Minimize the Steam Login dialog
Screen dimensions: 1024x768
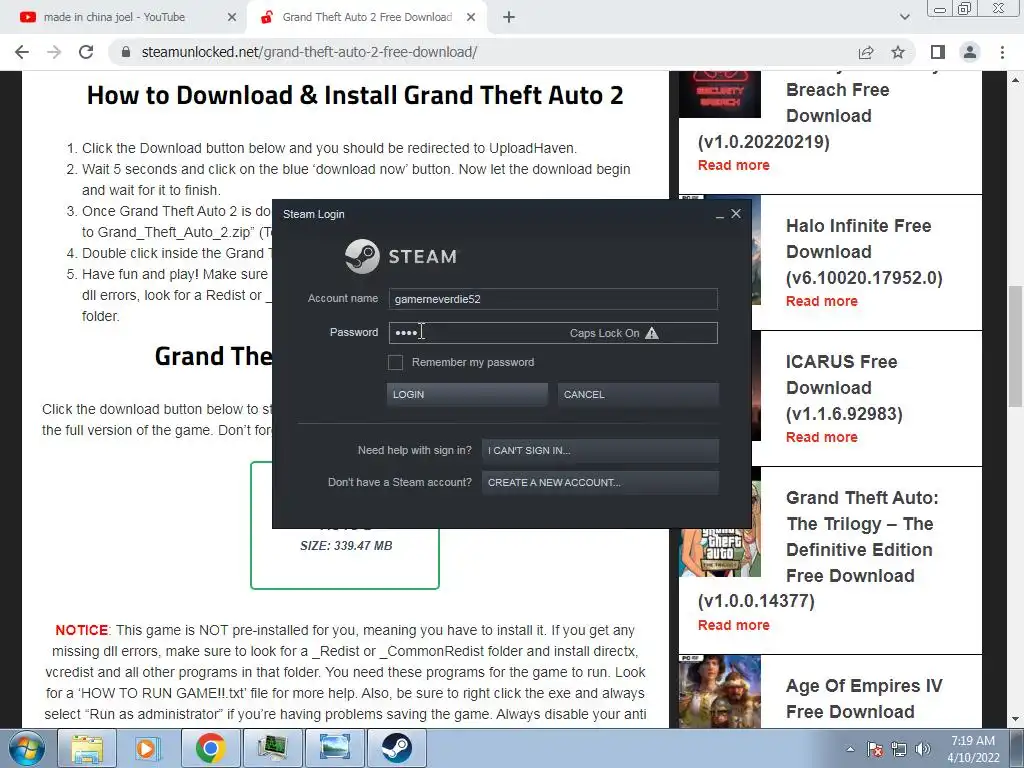pyautogui.click(x=720, y=215)
